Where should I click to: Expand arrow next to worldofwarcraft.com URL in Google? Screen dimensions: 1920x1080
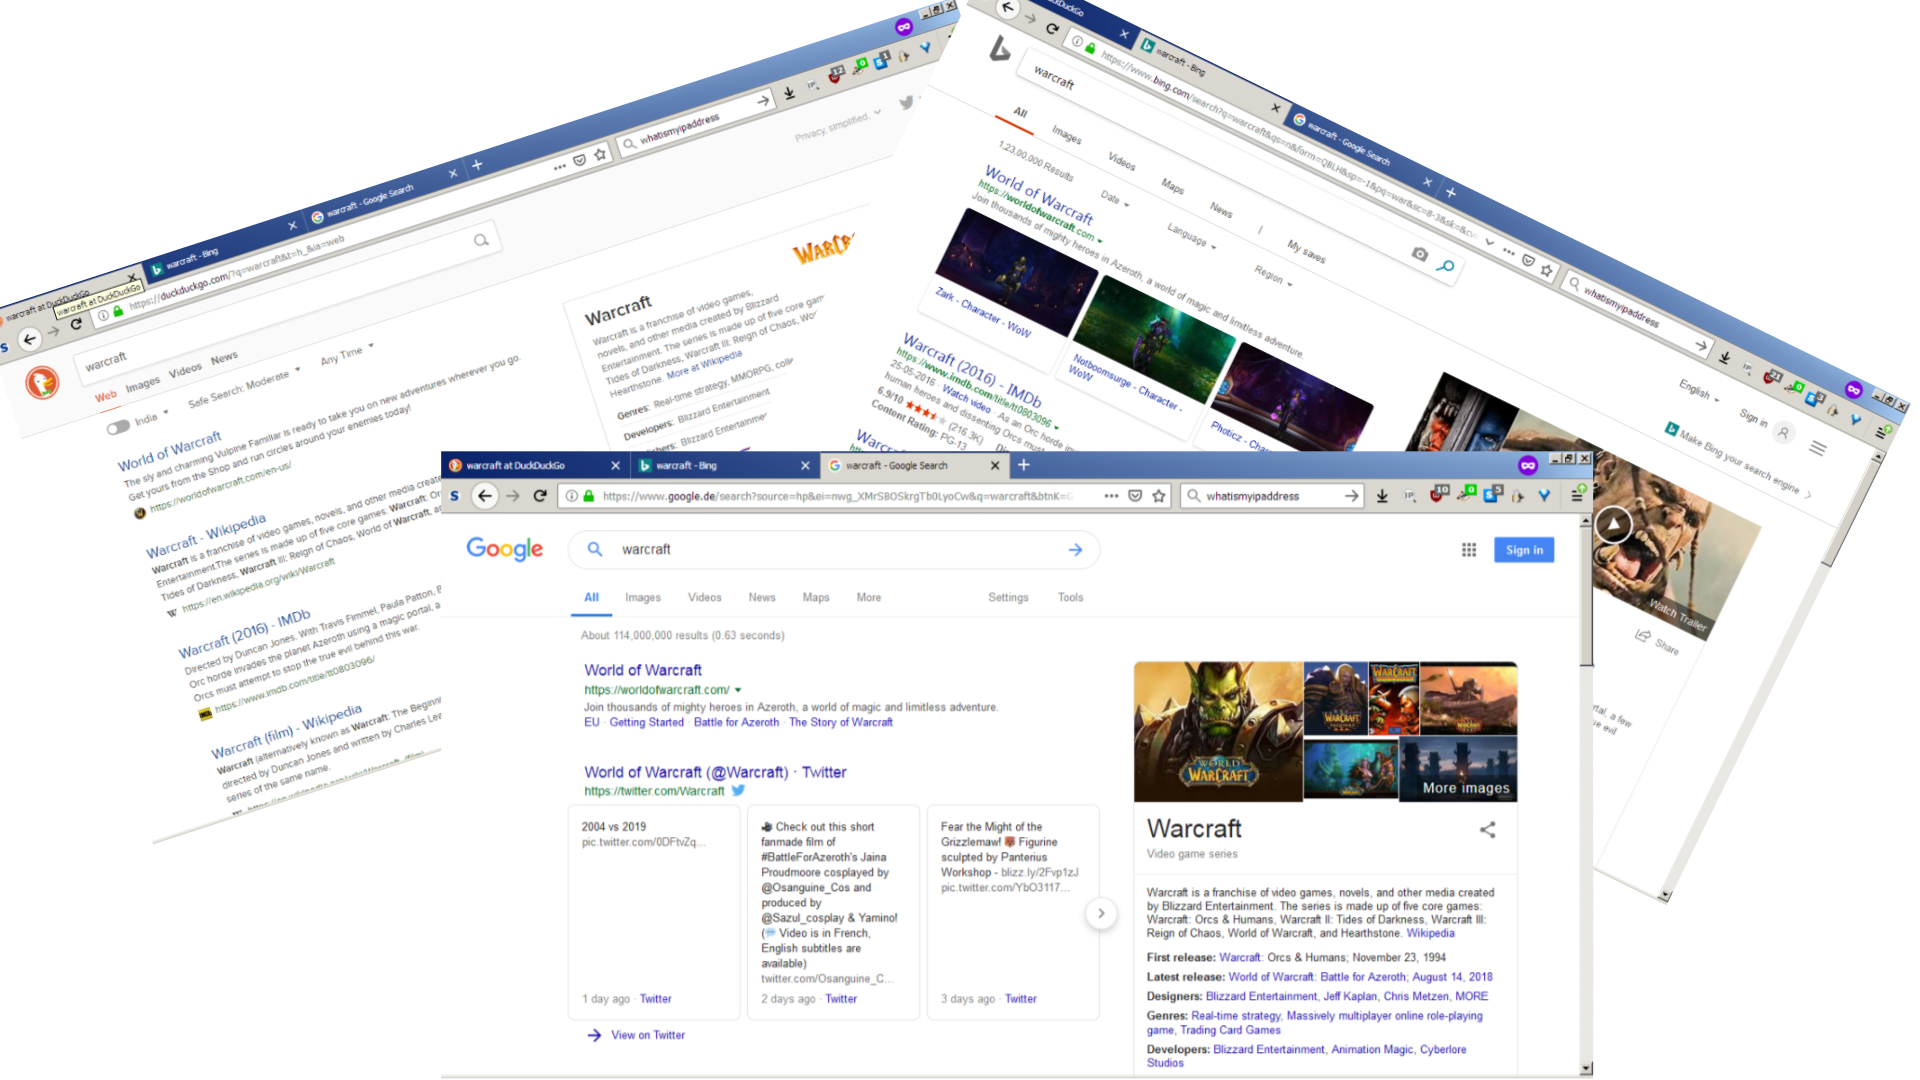(738, 690)
